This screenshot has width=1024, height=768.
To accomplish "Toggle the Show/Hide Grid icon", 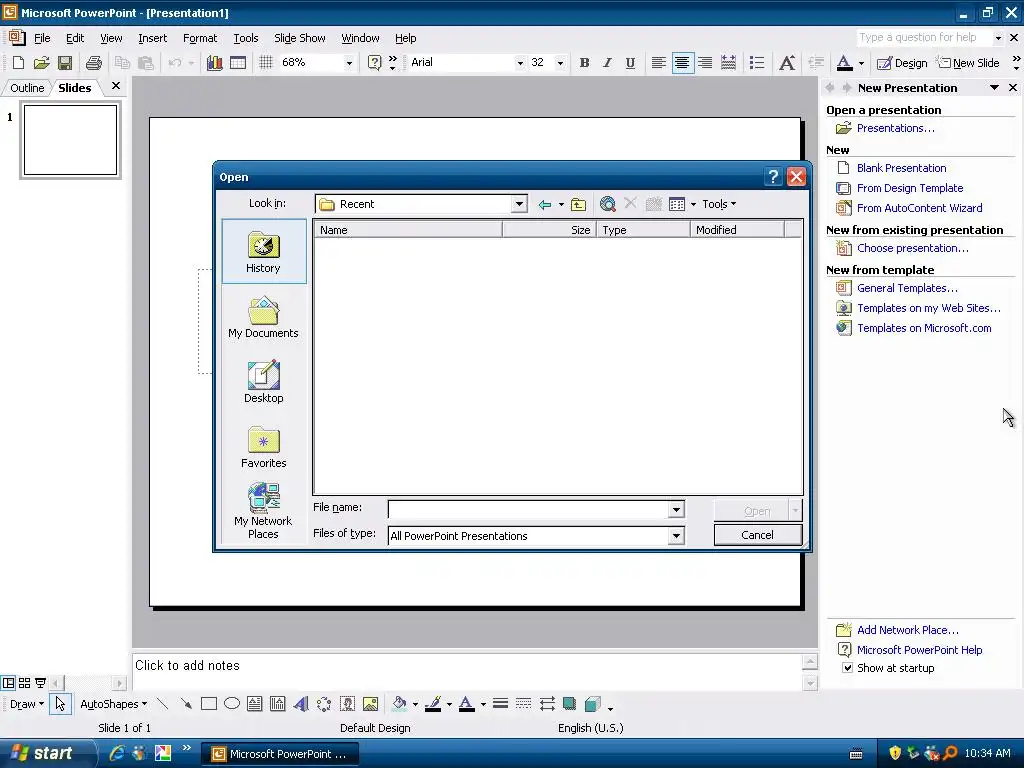I will [x=265, y=63].
